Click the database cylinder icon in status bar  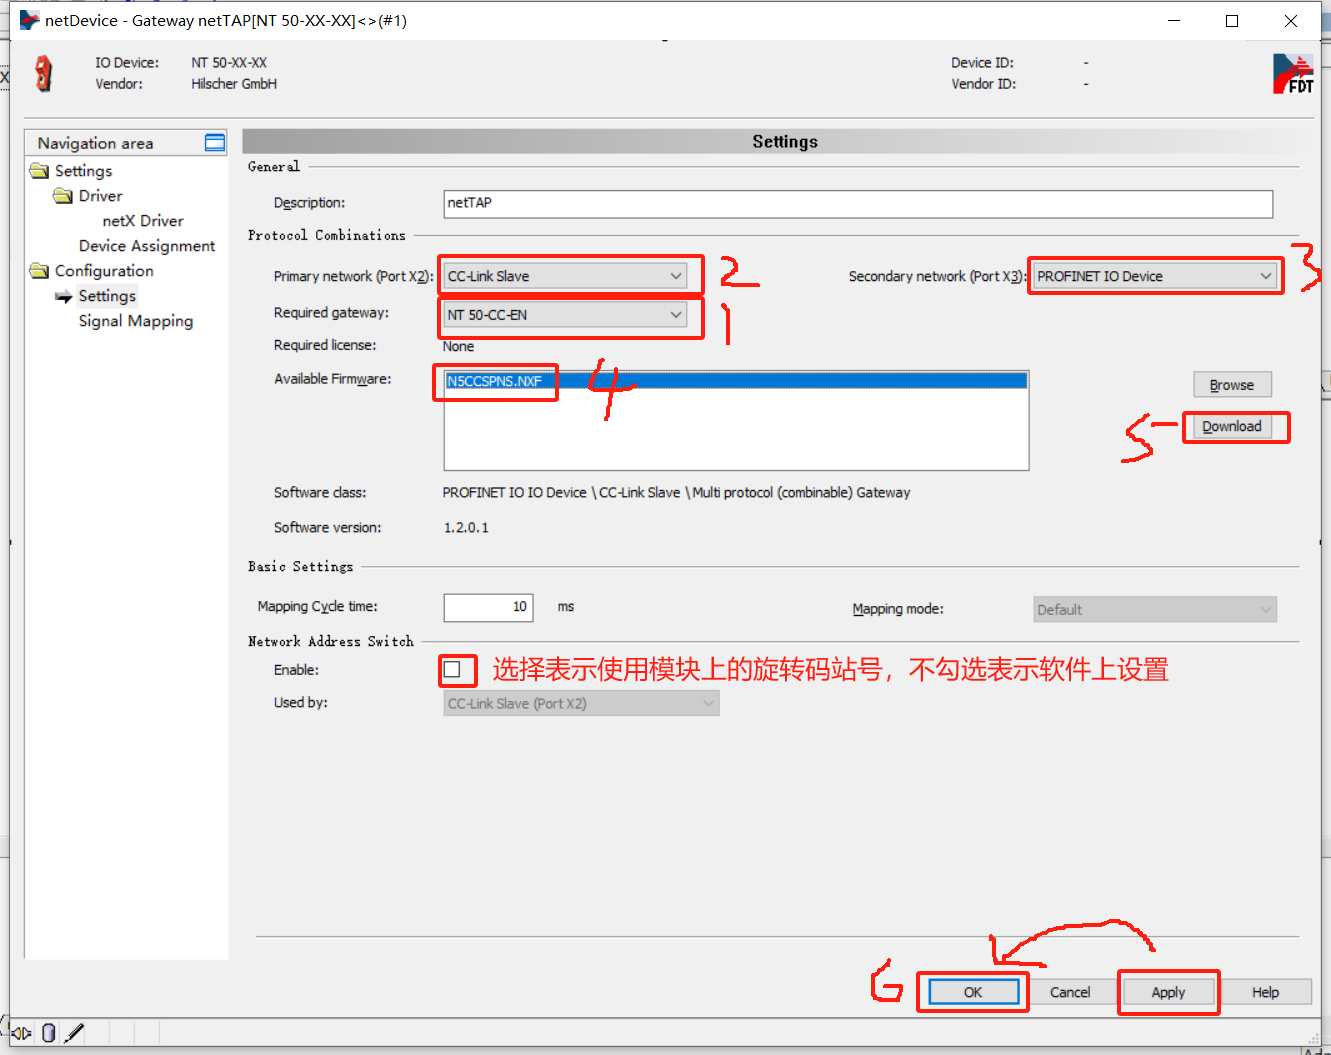[x=48, y=1033]
